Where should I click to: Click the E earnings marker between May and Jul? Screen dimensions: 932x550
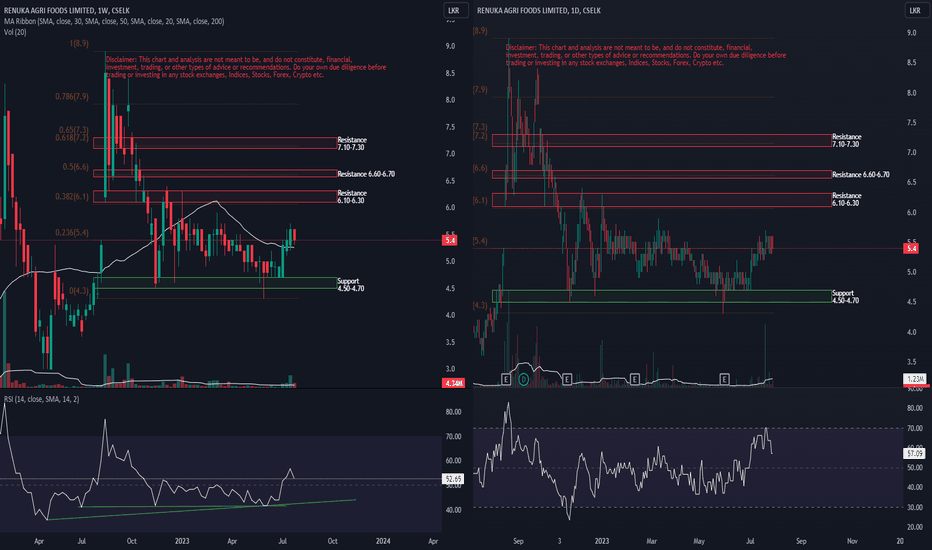coord(724,379)
